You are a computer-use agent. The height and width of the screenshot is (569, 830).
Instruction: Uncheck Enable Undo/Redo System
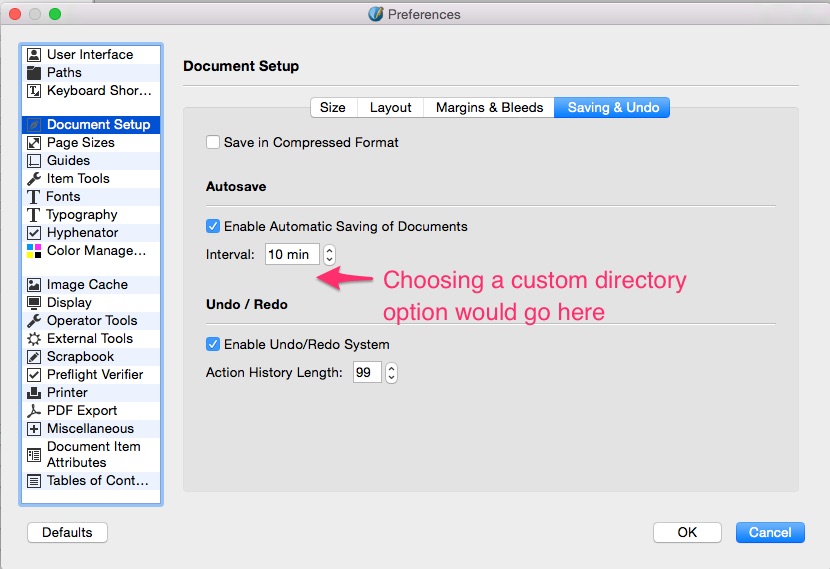click(213, 345)
